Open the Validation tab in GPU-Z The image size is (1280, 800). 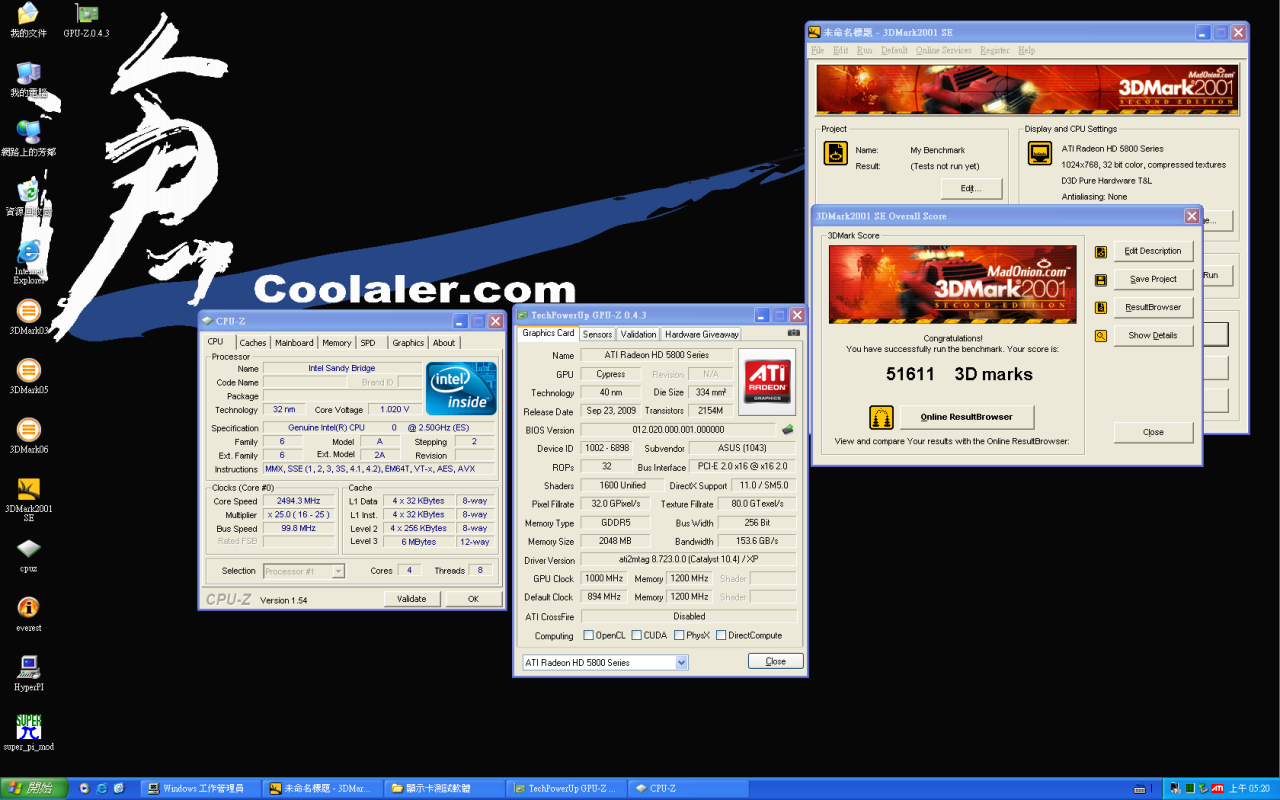pyautogui.click(x=638, y=335)
